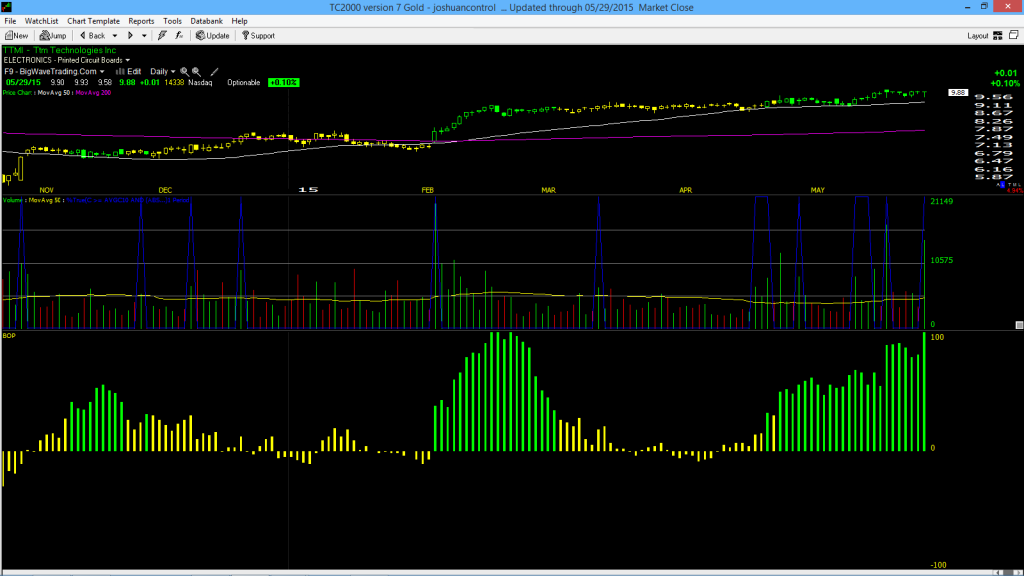Expand the ELECTRONICS - Printed Circuit Boards dropdown

coord(127,60)
